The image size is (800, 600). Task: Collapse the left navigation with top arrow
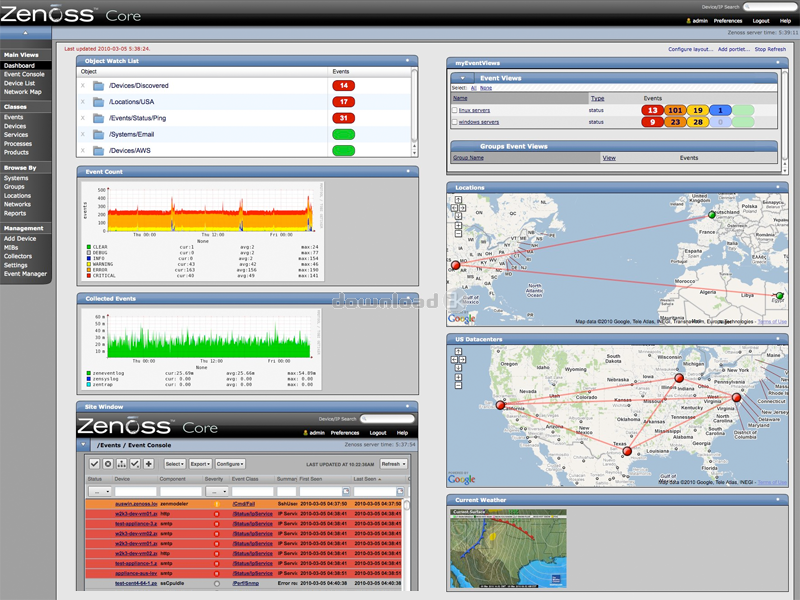(26, 33)
